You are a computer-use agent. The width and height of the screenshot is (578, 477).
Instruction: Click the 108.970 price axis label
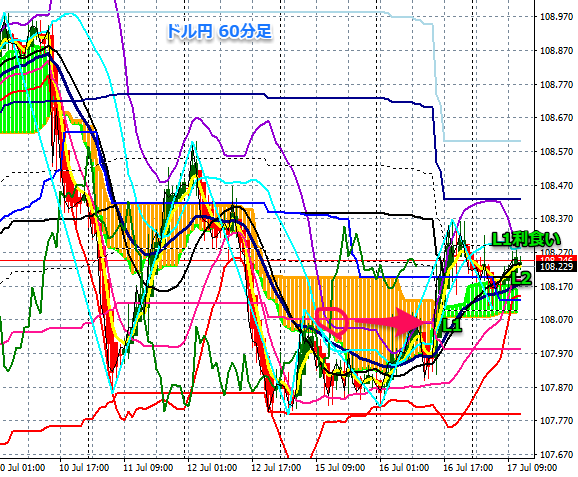pos(556,17)
